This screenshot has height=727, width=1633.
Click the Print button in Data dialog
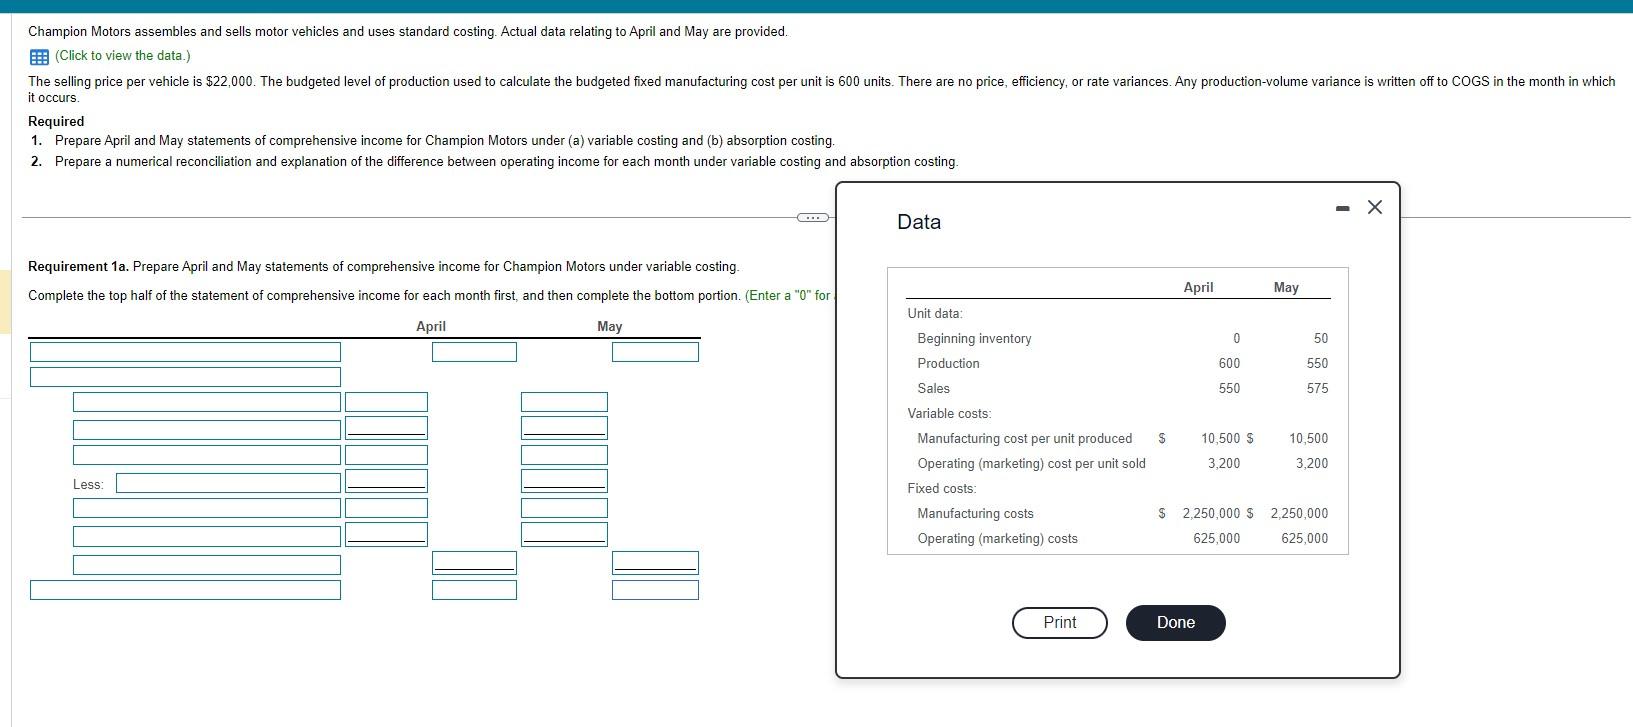1060,622
